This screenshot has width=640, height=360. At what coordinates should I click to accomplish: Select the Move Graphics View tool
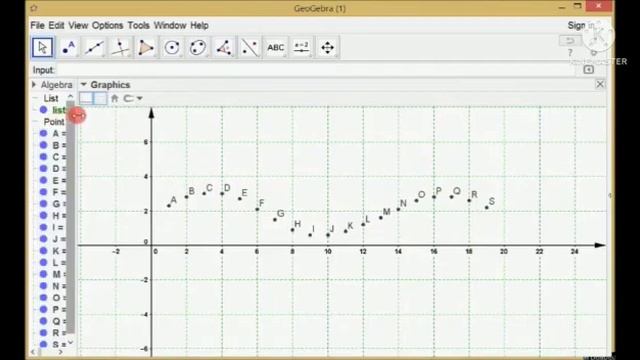click(327, 47)
